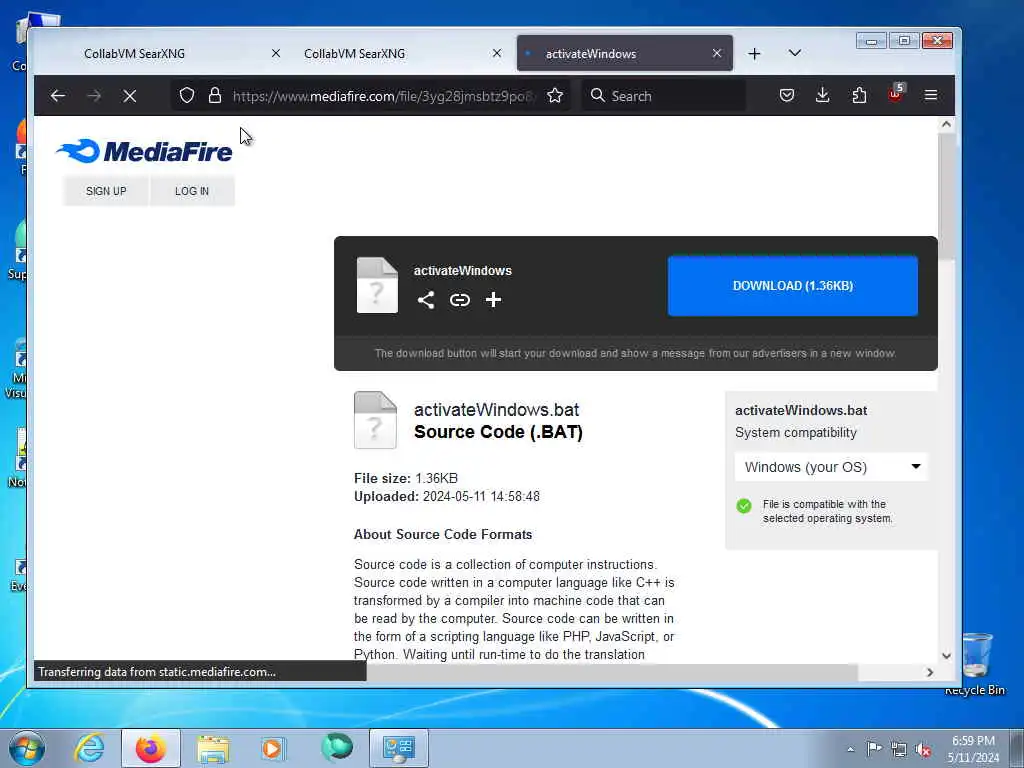
Task: Open Windows Media Player from taskbar
Action: coord(273,748)
